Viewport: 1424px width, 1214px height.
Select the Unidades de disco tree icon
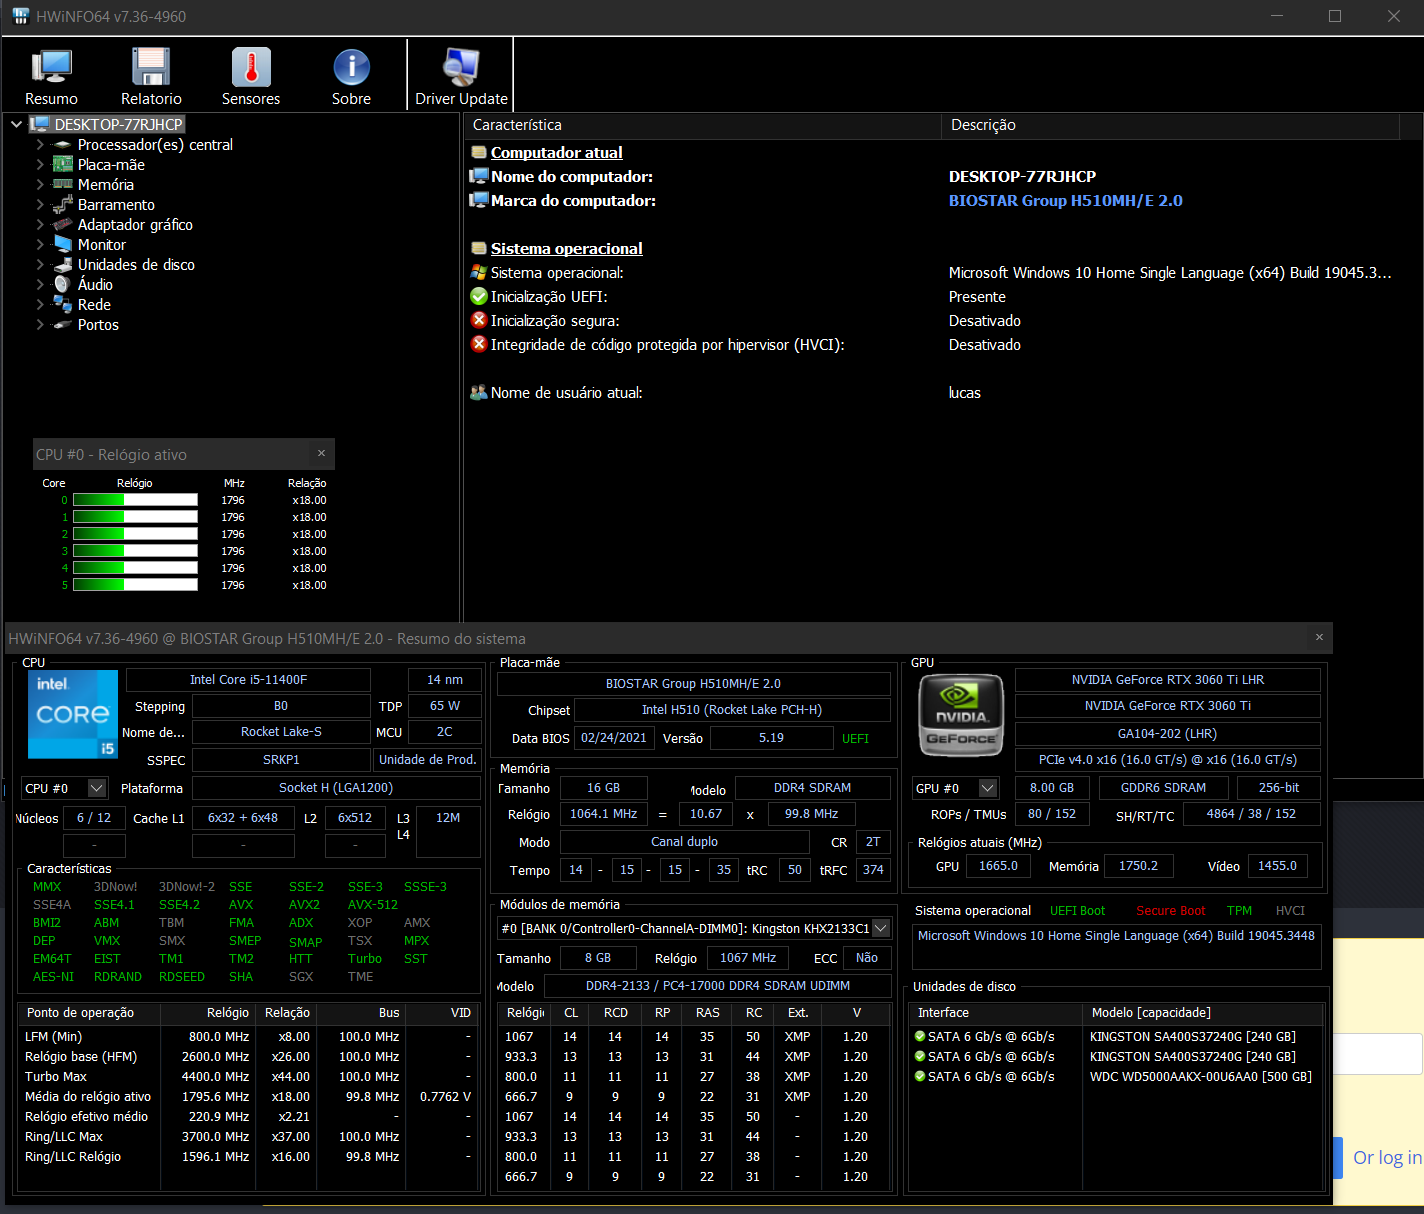tap(63, 264)
